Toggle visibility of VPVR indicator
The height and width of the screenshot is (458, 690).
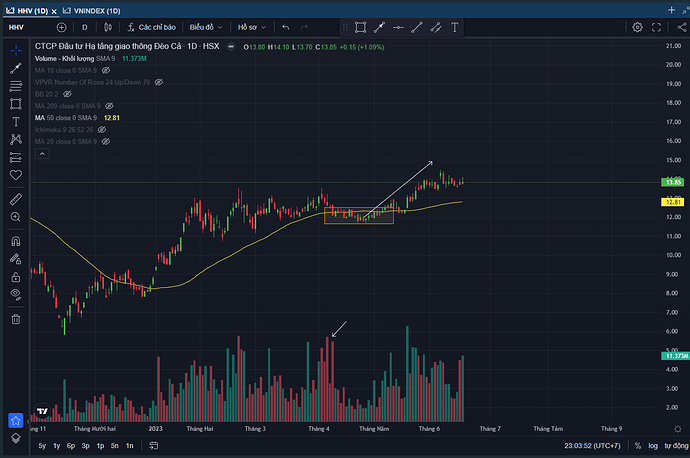(158, 82)
